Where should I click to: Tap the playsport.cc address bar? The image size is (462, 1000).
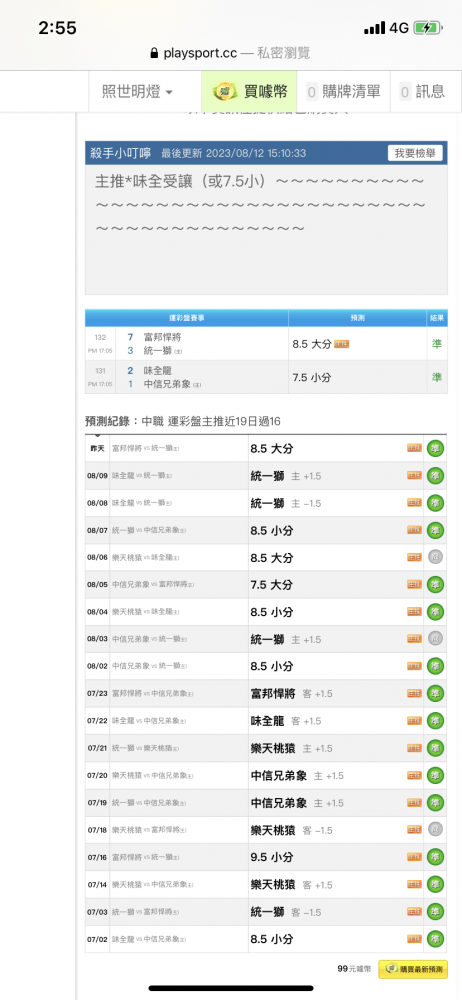point(231,54)
